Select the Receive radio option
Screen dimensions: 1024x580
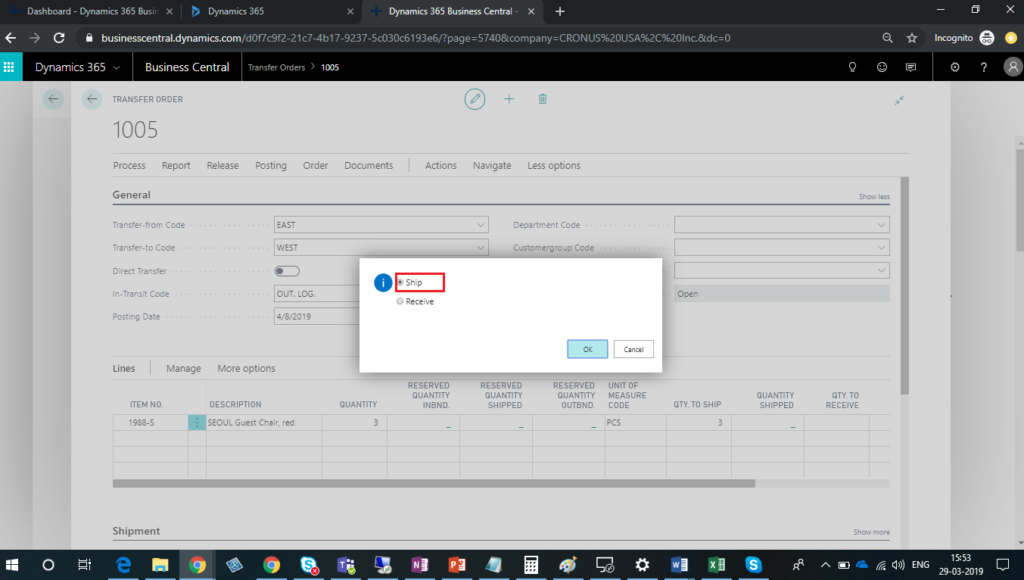(401, 301)
